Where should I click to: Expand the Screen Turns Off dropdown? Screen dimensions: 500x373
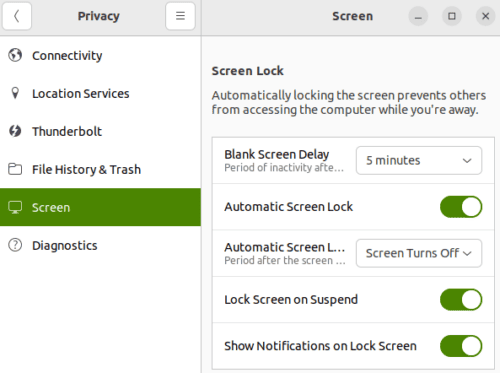[x=419, y=253]
